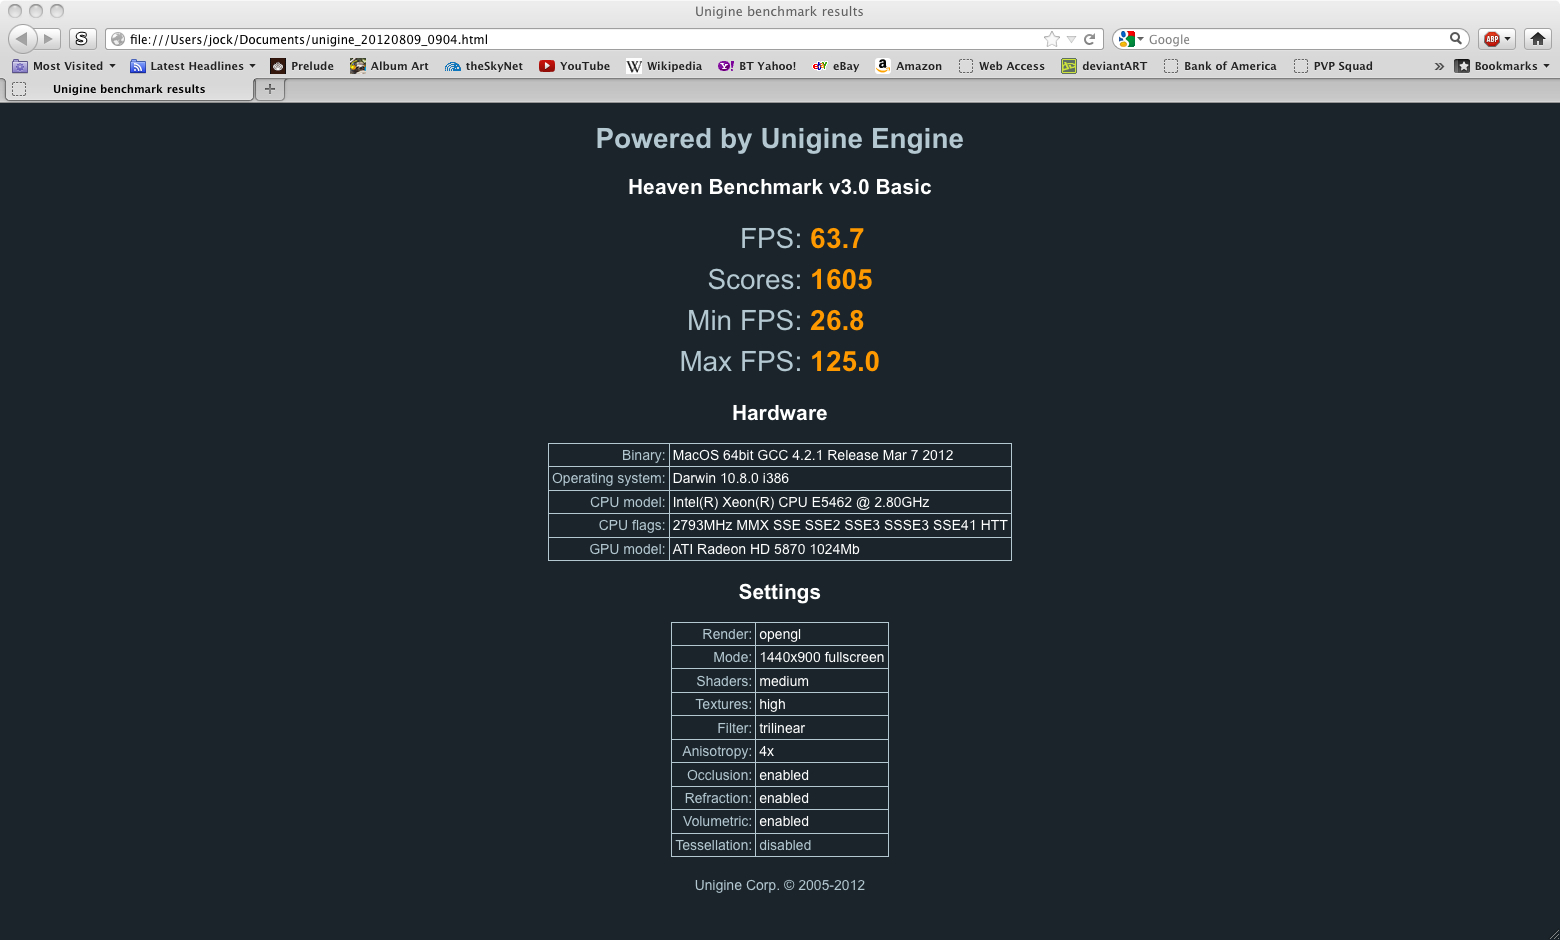Reload the page with the refresh icon
The height and width of the screenshot is (940, 1560).
click(1090, 39)
